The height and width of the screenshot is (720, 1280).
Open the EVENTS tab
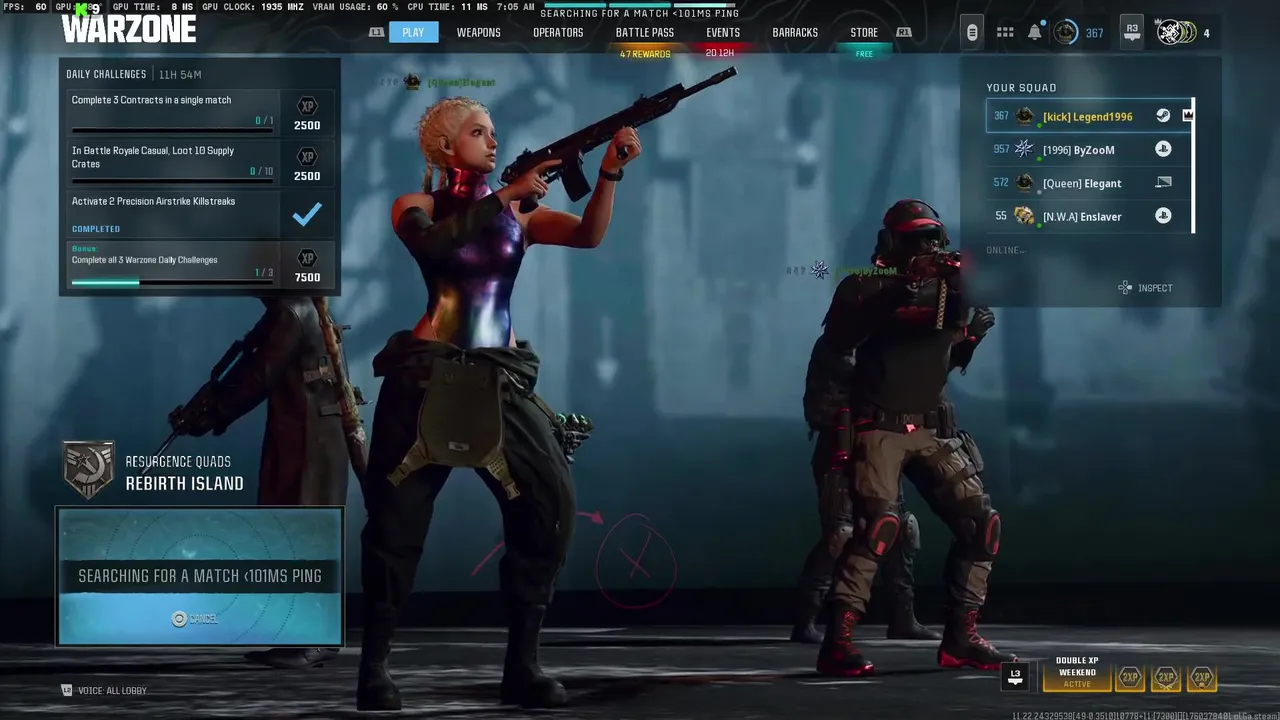click(x=723, y=32)
